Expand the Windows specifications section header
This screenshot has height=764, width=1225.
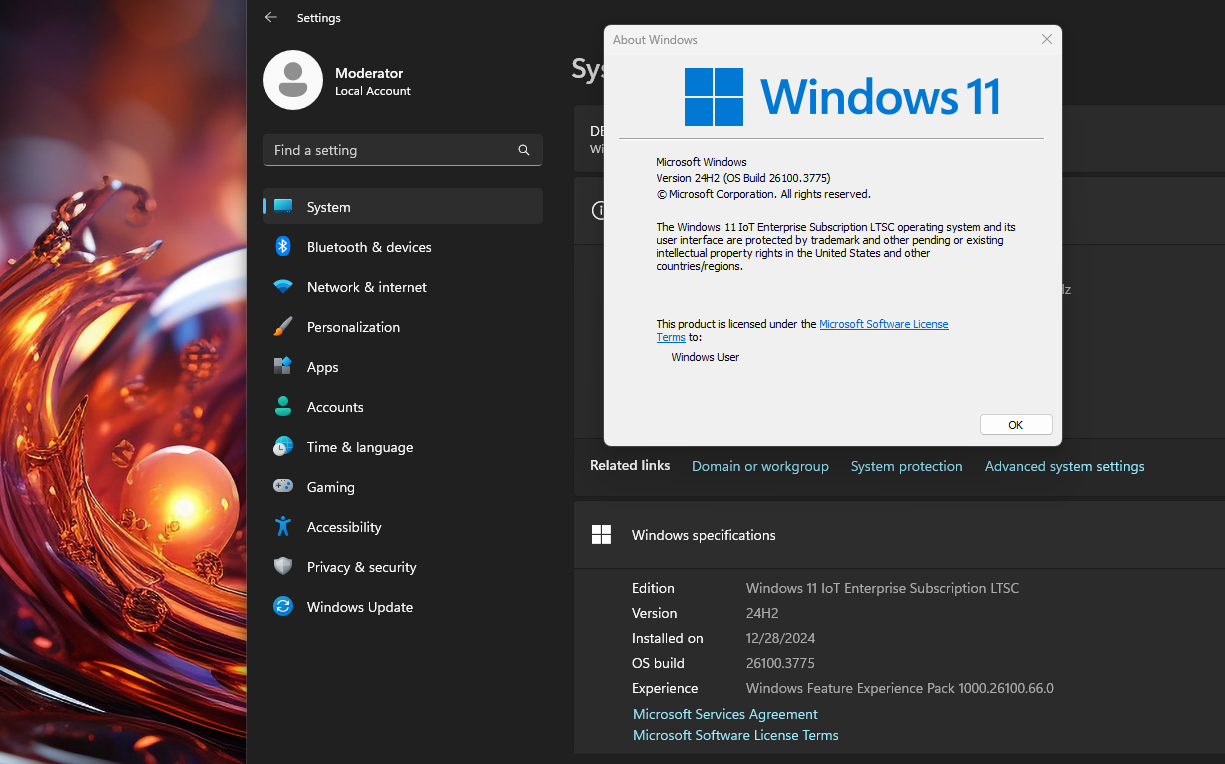pos(899,535)
